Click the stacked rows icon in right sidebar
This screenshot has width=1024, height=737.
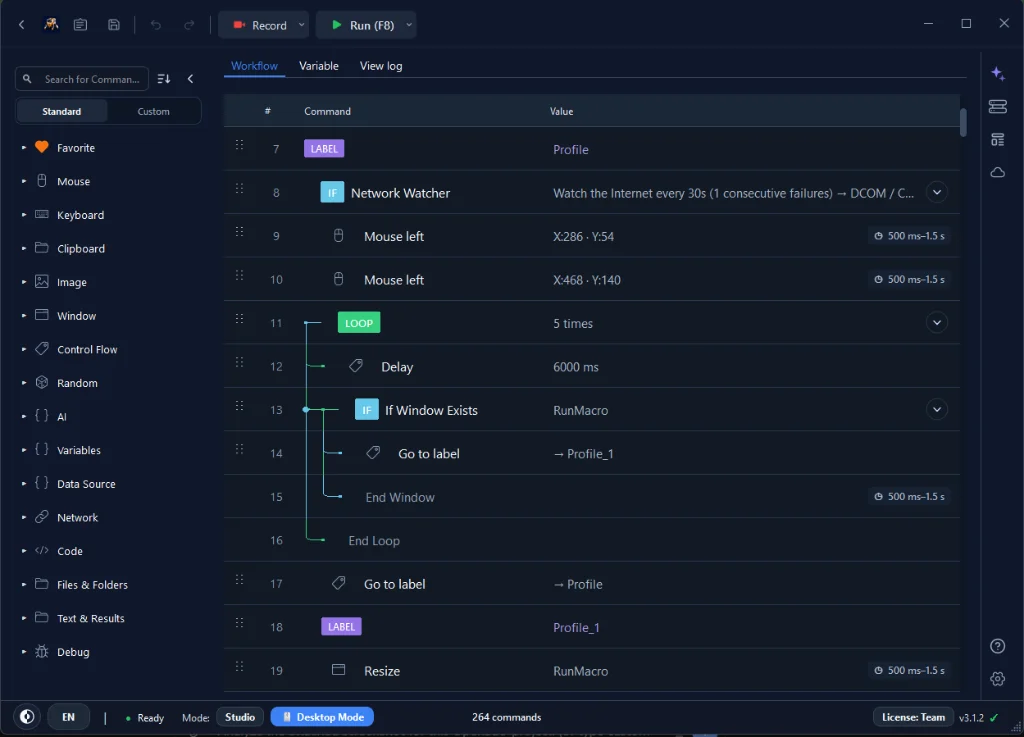[x=997, y=106]
